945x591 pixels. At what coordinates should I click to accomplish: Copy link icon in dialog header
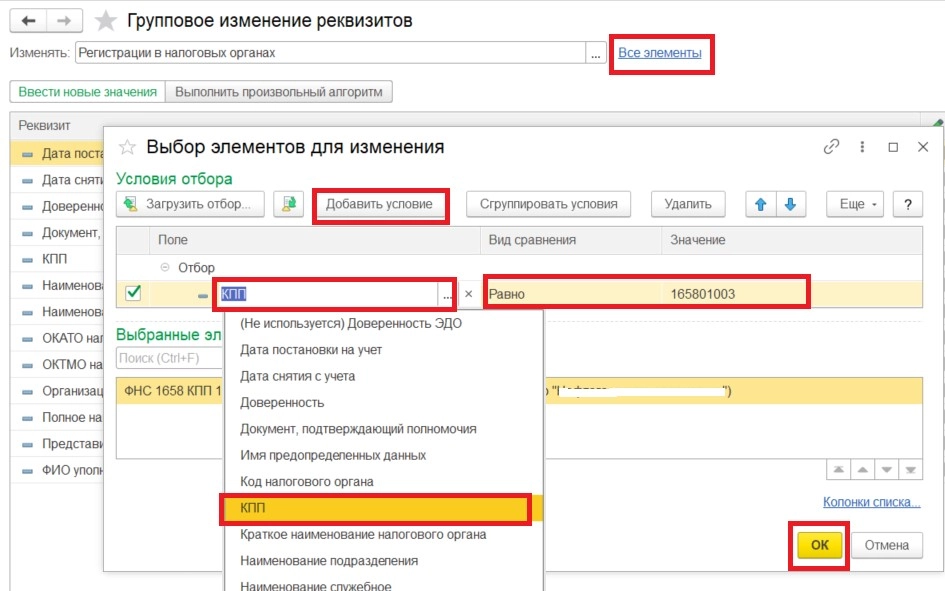831,146
